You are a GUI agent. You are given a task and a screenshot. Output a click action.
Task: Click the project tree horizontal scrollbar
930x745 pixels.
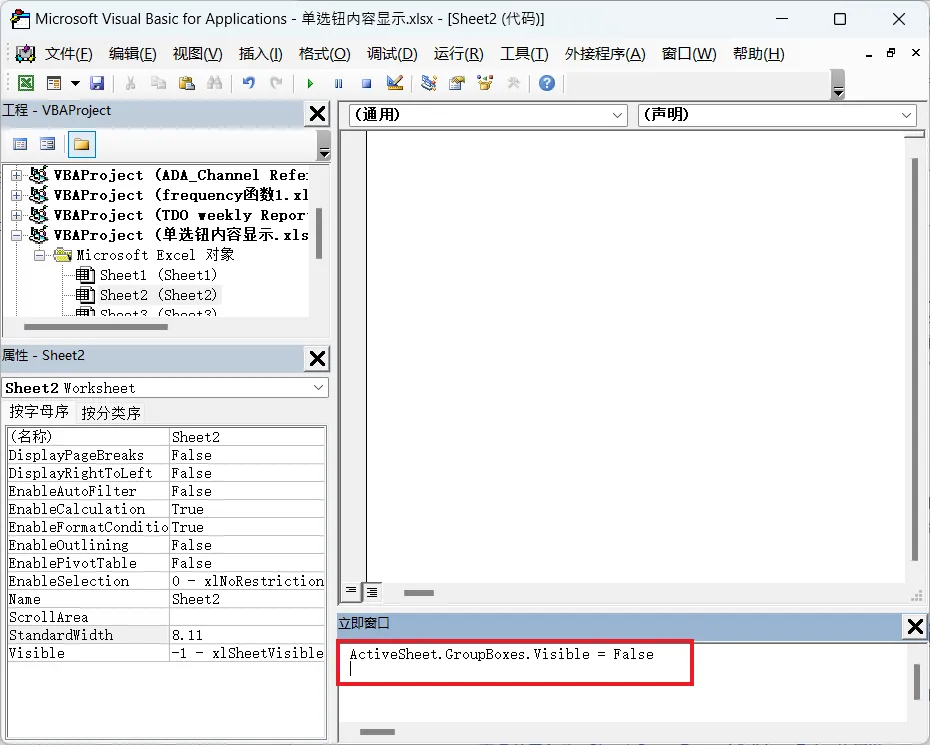pos(95,327)
